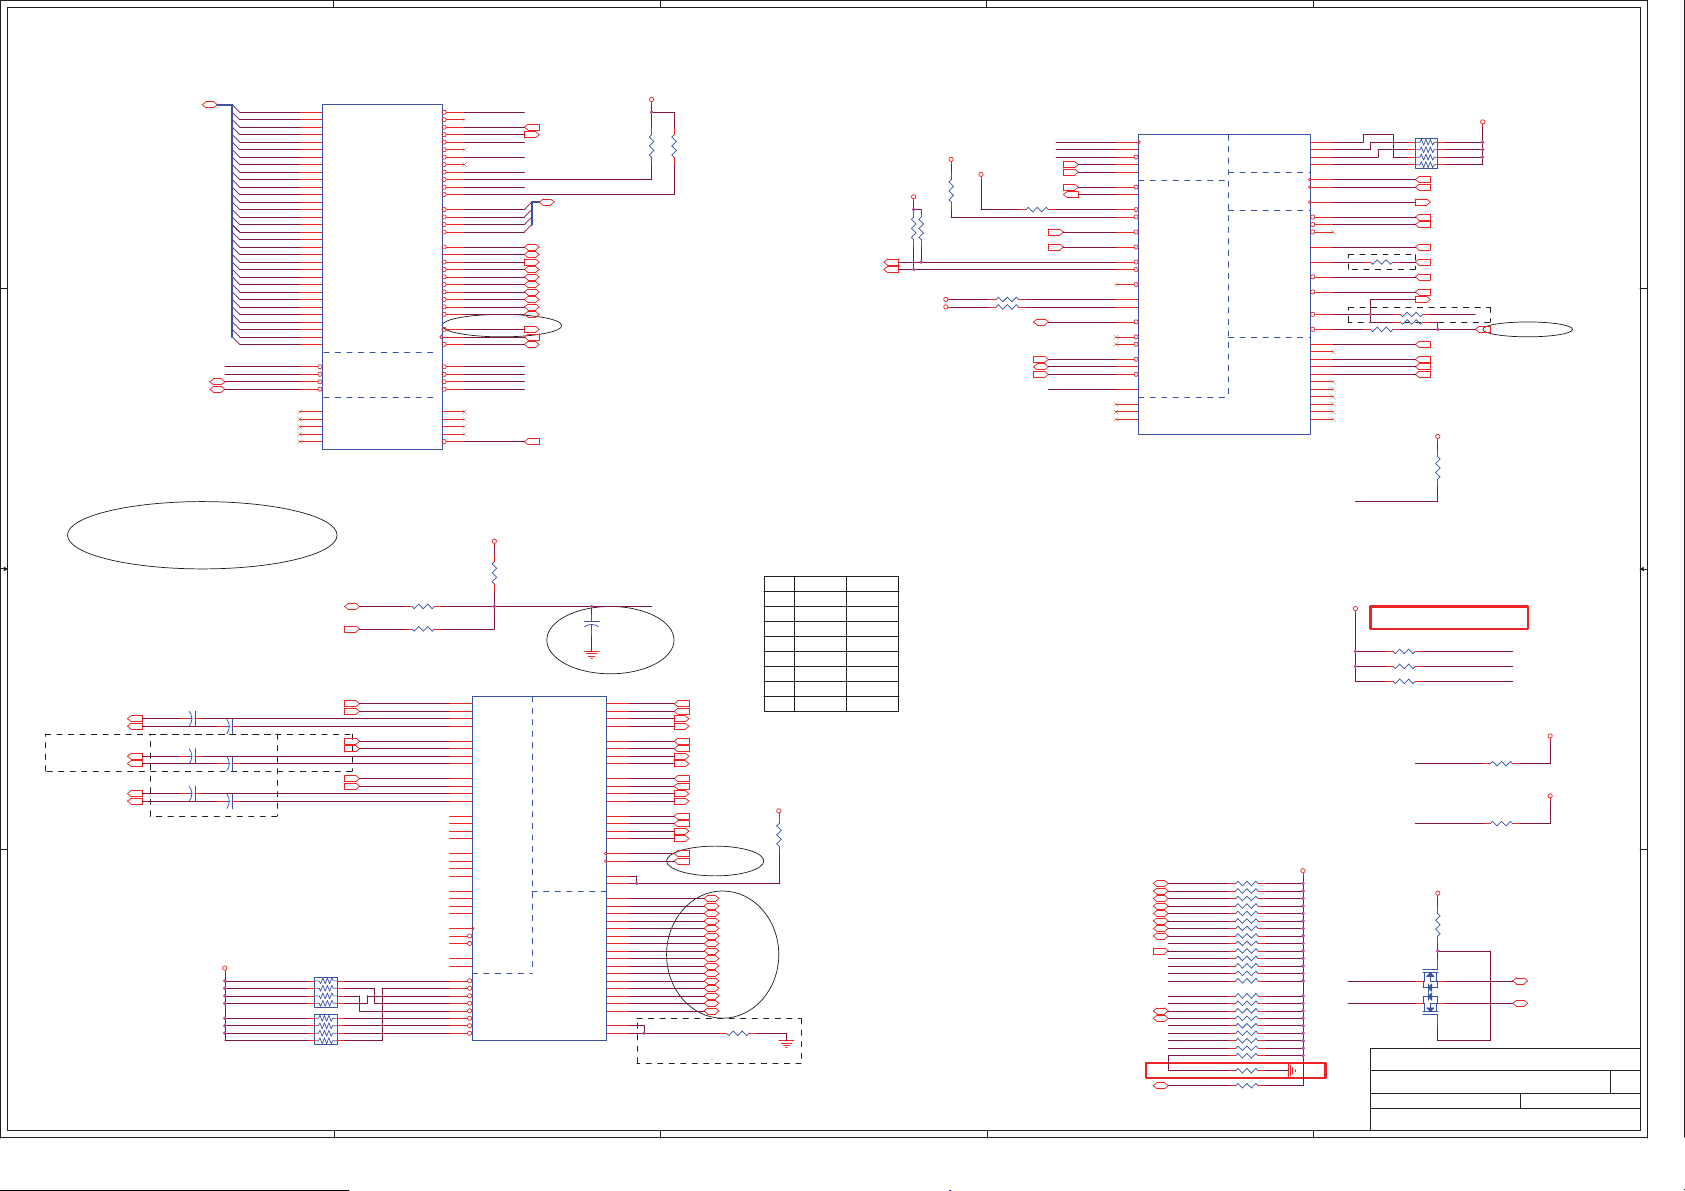1685x1191 pixels.
Task: Select the resistor inside the bottom-center dashed box
Action: click(x=738, y=1033)
